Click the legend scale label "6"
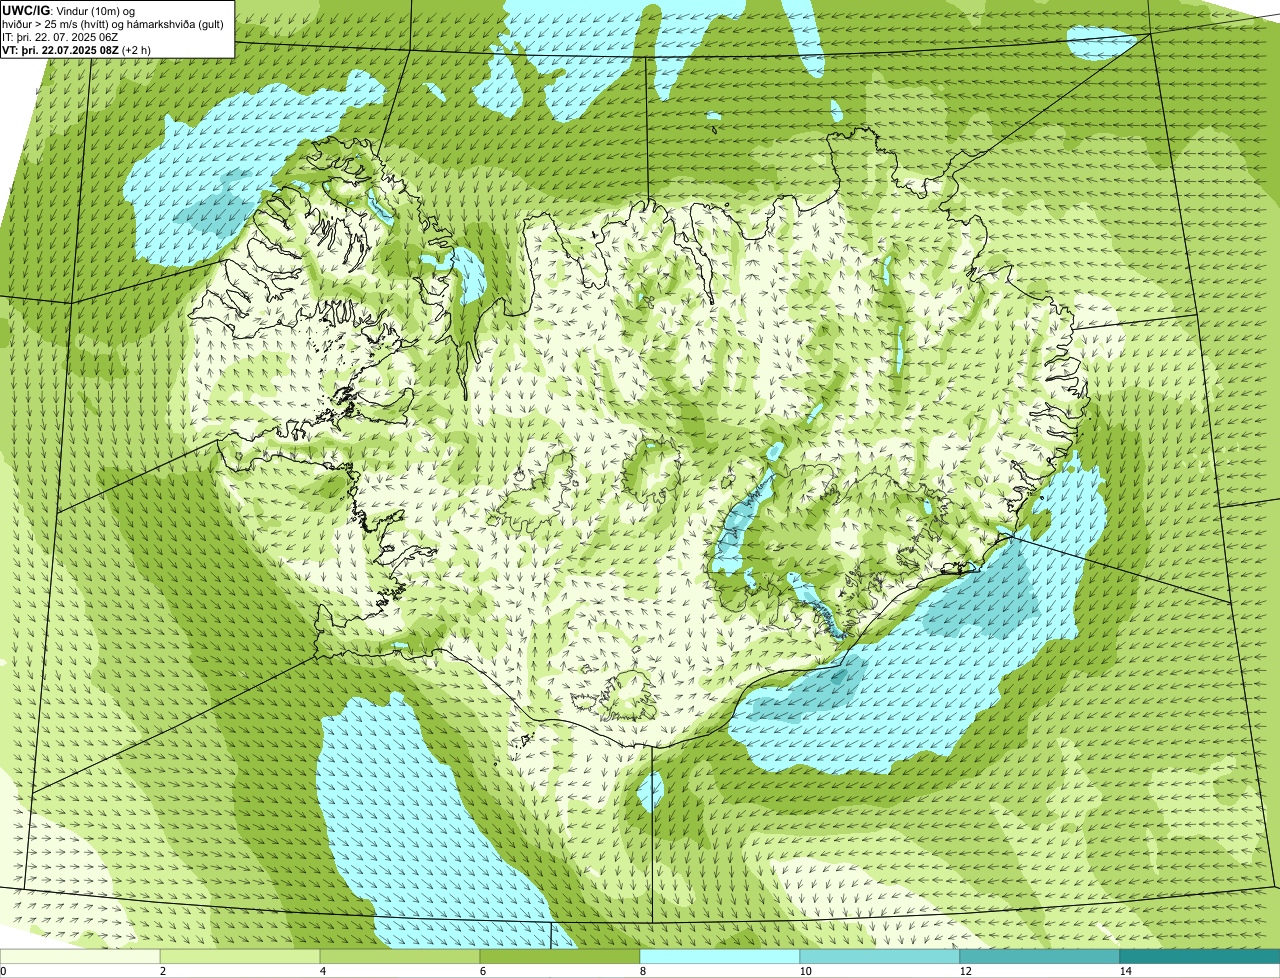Image resolution: width=1280 pixels, height=978 pixels. click(x=483, y=971)
